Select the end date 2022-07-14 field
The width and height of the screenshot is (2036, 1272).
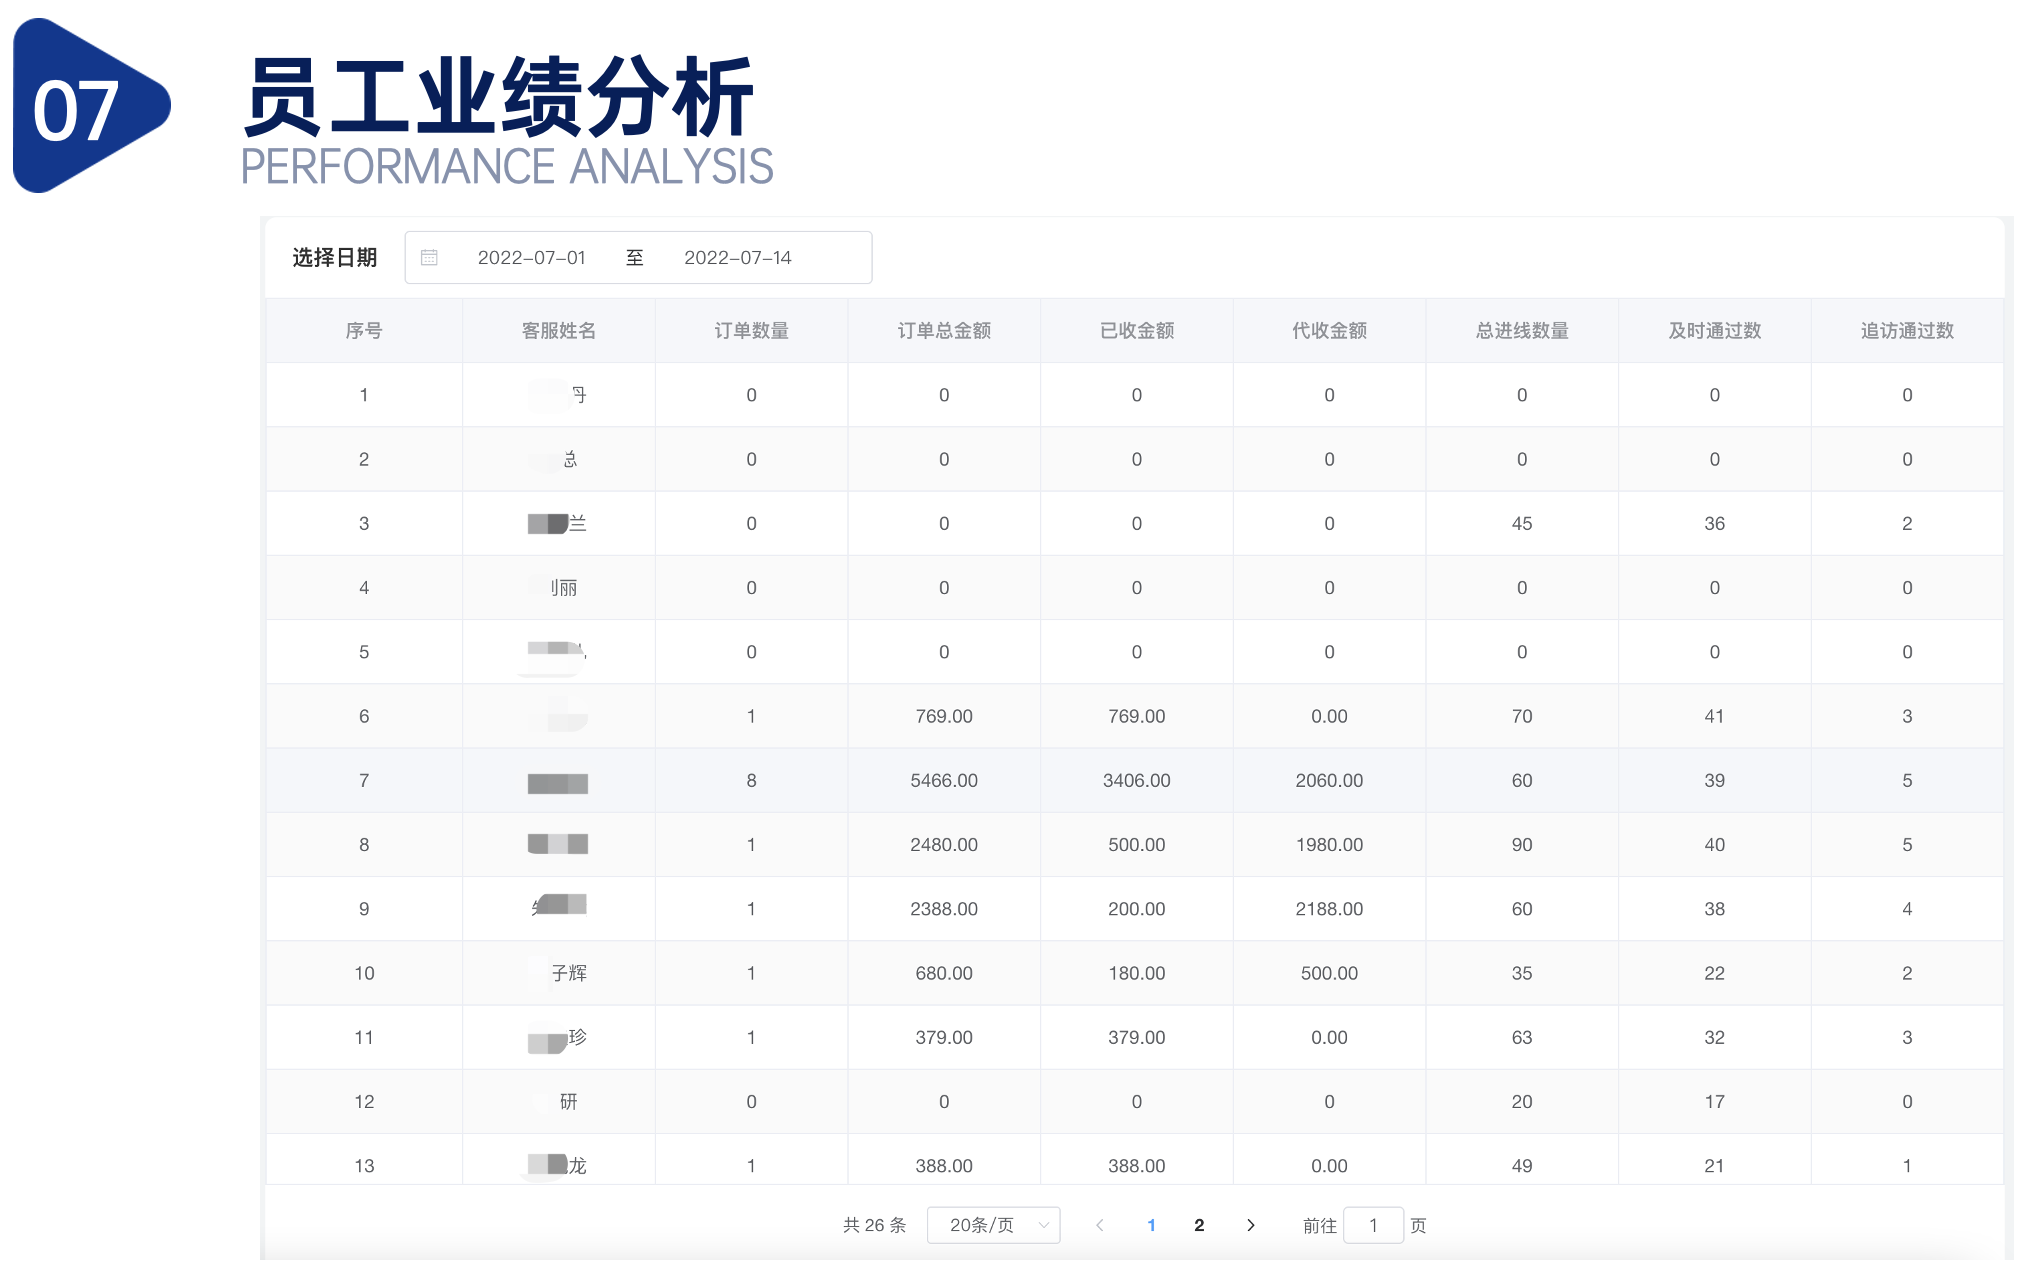point(737,257)
